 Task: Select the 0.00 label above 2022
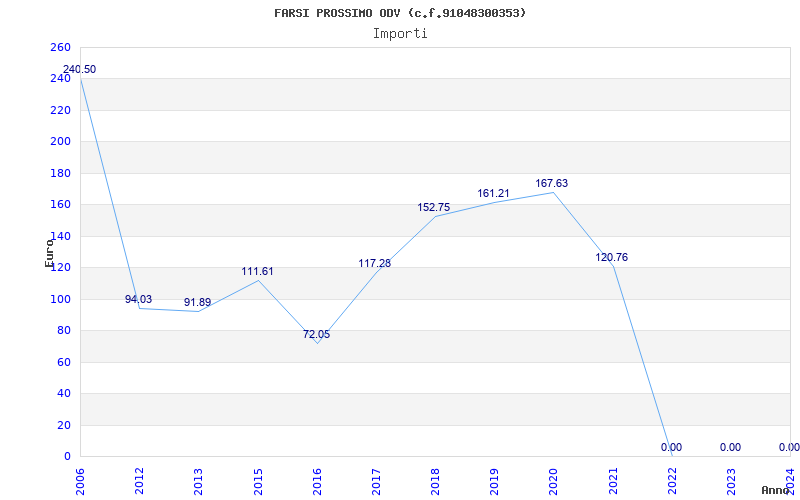pyautogui.click(x=671, y=447)
